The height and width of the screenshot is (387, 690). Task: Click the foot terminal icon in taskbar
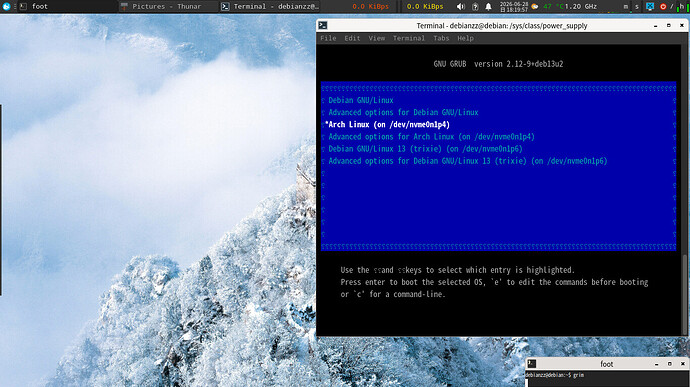pyautogui.click(x=24, y=6)
